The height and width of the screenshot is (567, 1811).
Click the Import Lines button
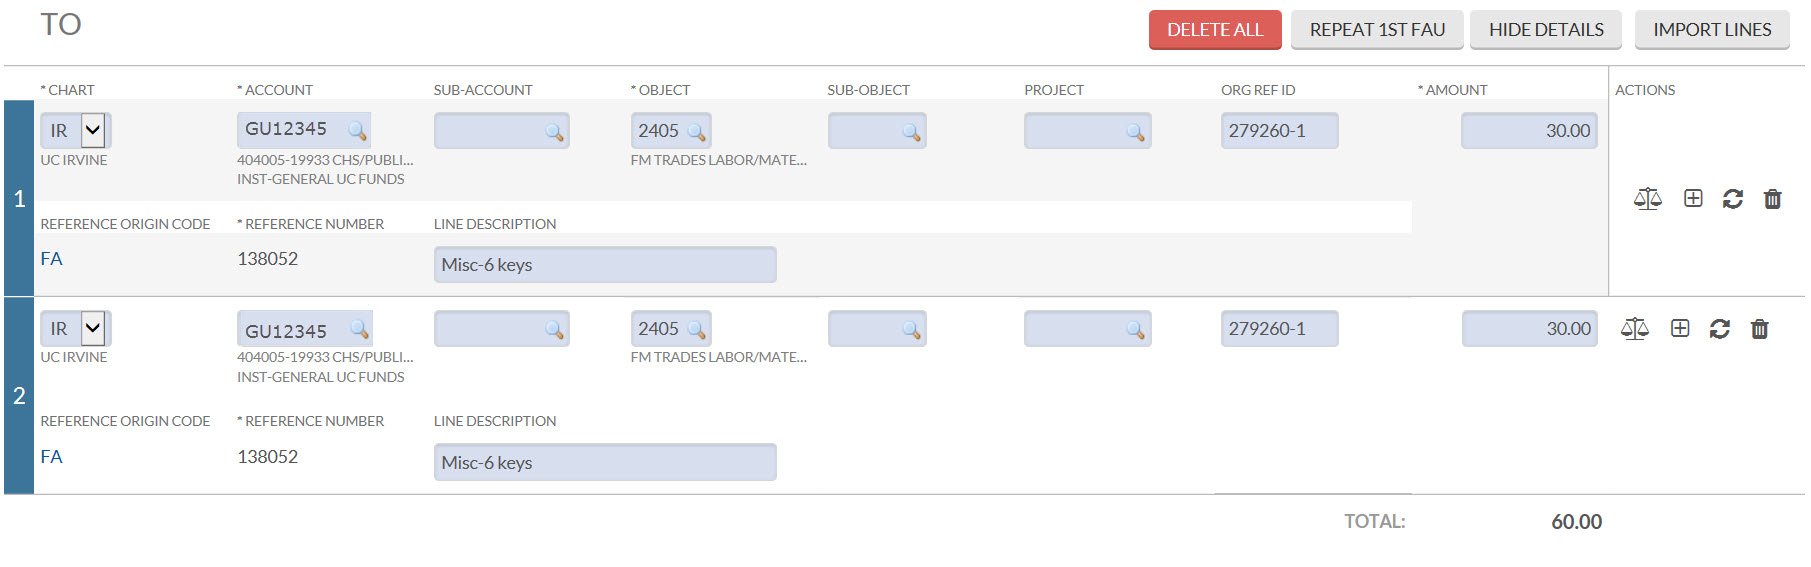[1712, 30]
